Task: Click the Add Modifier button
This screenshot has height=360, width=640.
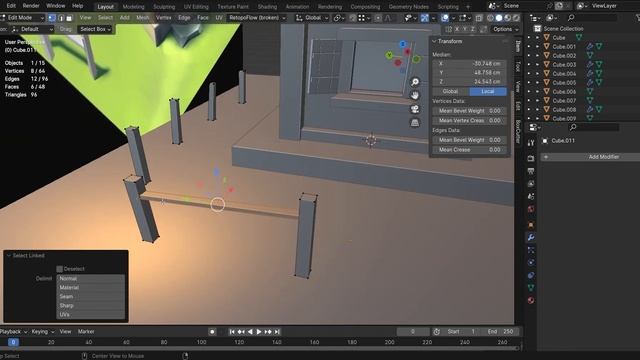Action: tap(591, 157)
